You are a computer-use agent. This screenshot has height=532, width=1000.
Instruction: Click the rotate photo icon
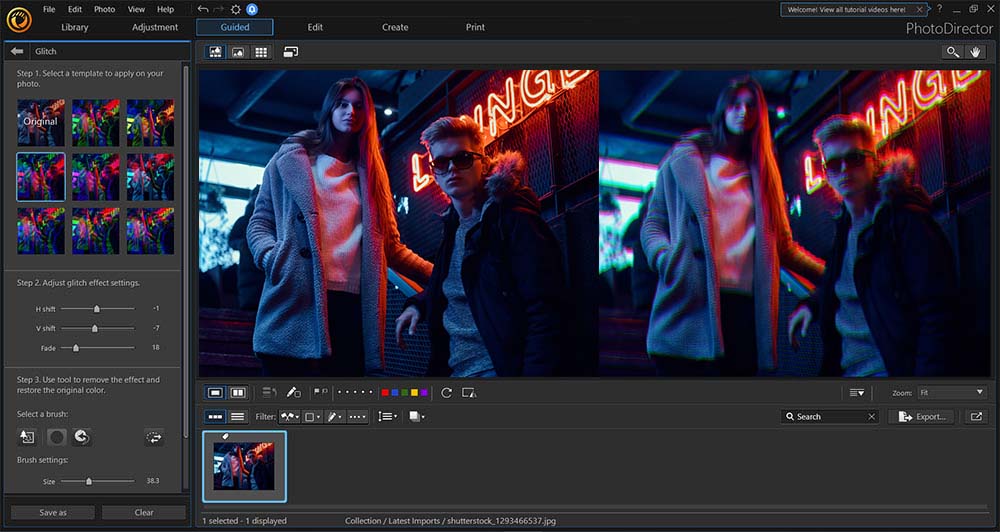[446, 393]
